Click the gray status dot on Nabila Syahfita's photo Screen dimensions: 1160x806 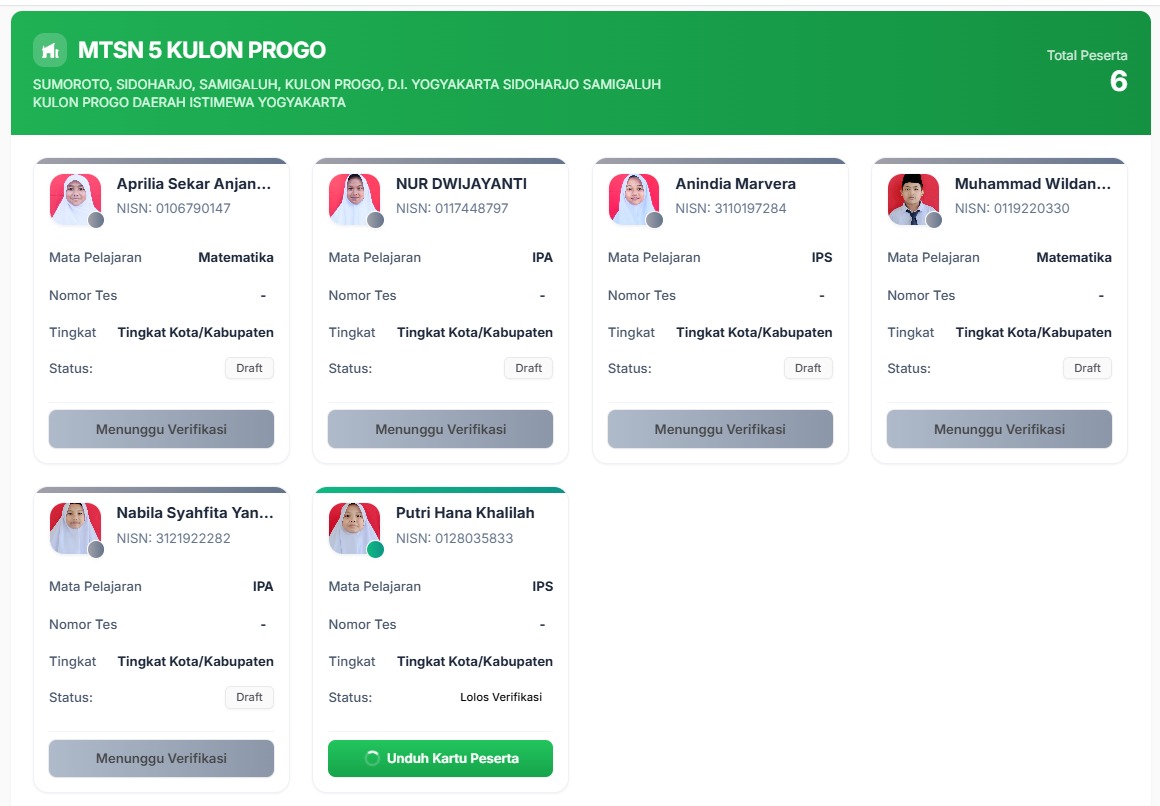96,549
